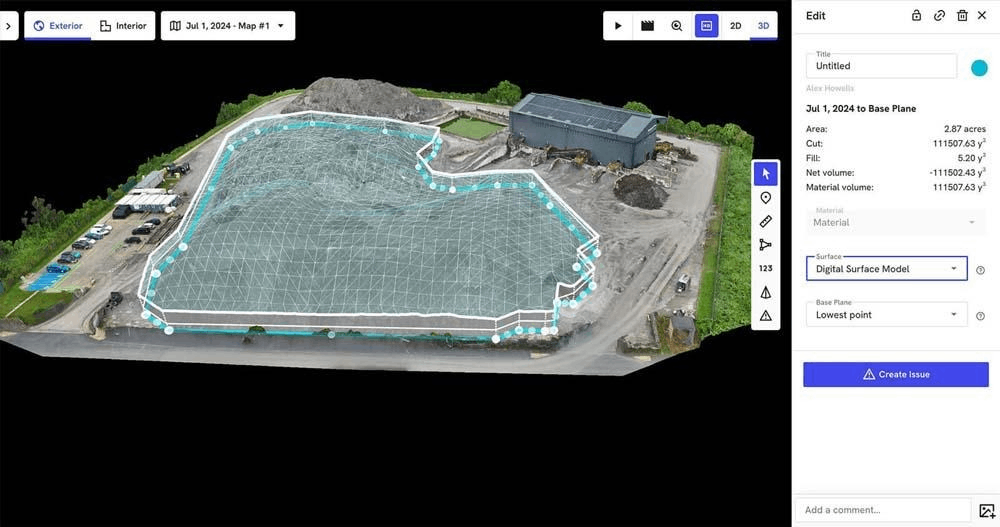
Task: Click the 123 count annotation tool
Action: pyautogui.click(x=765, y=268)
